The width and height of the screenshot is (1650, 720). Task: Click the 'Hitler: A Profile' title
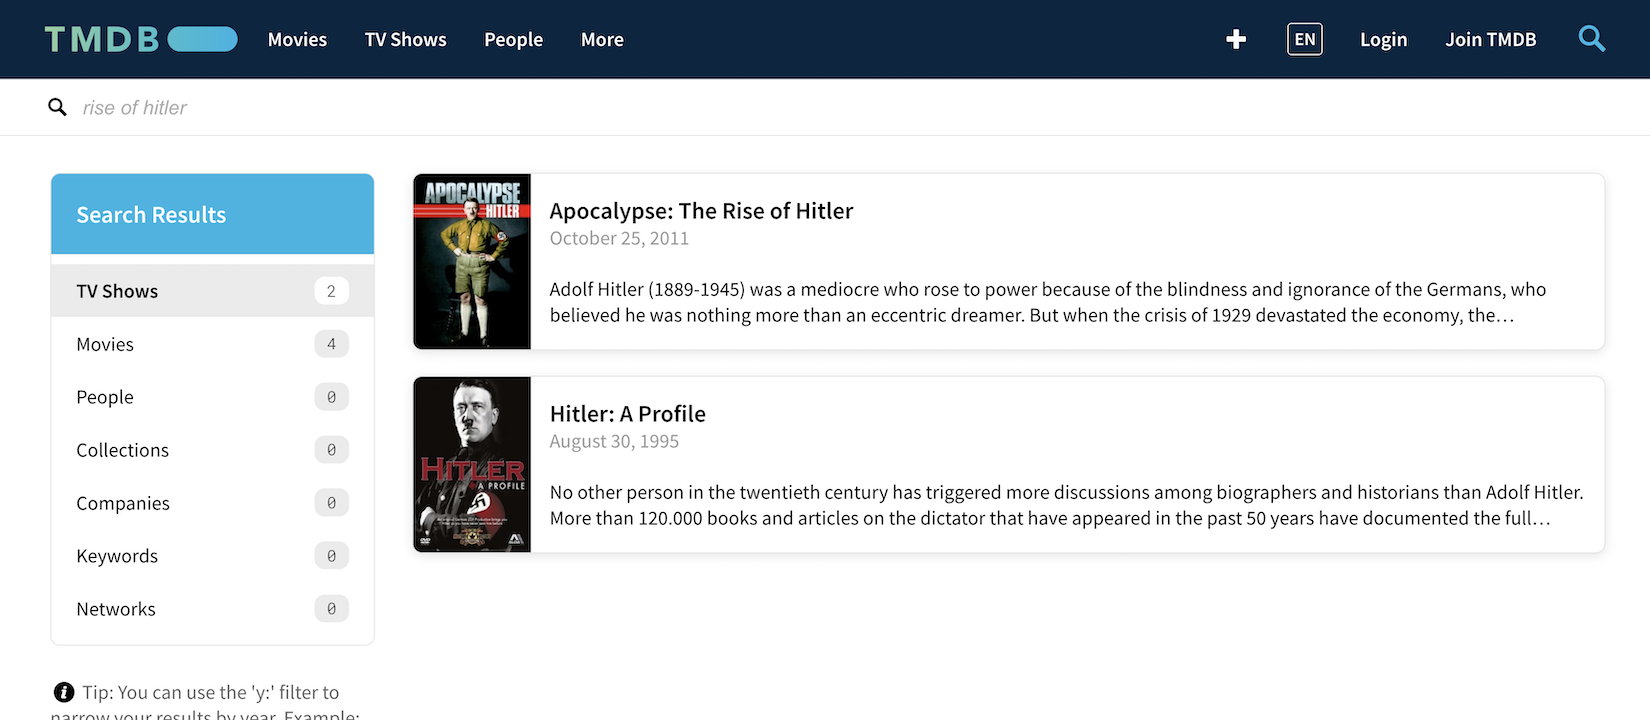(x=628, y=414)
